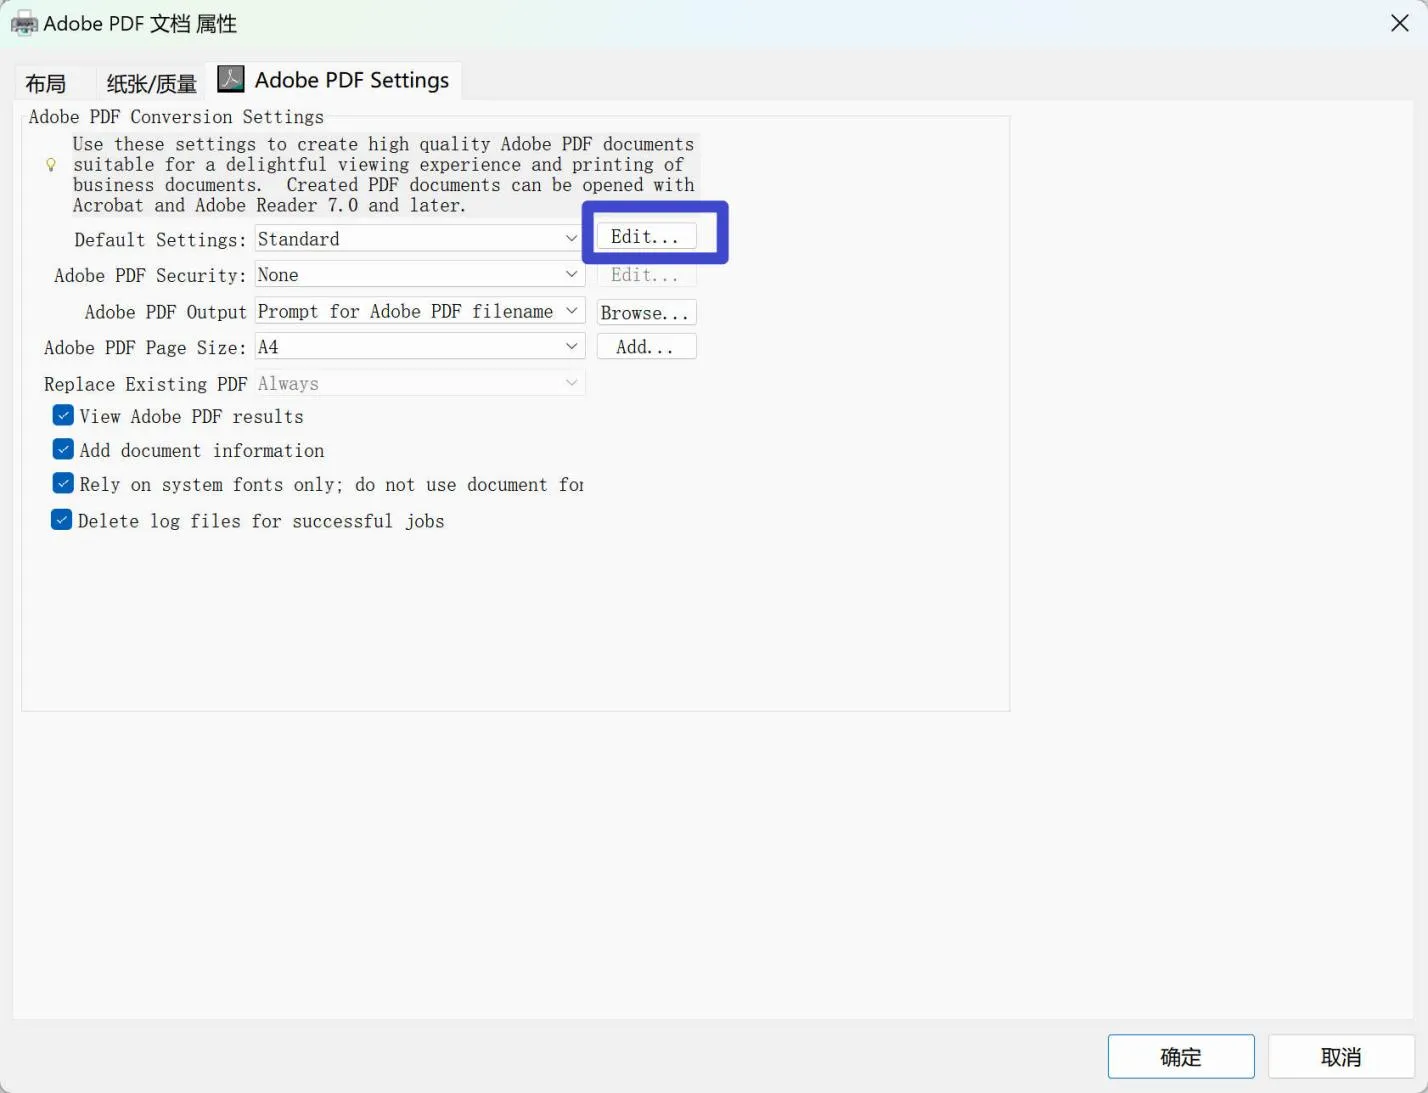Disable Add document information

click(62, 449)
